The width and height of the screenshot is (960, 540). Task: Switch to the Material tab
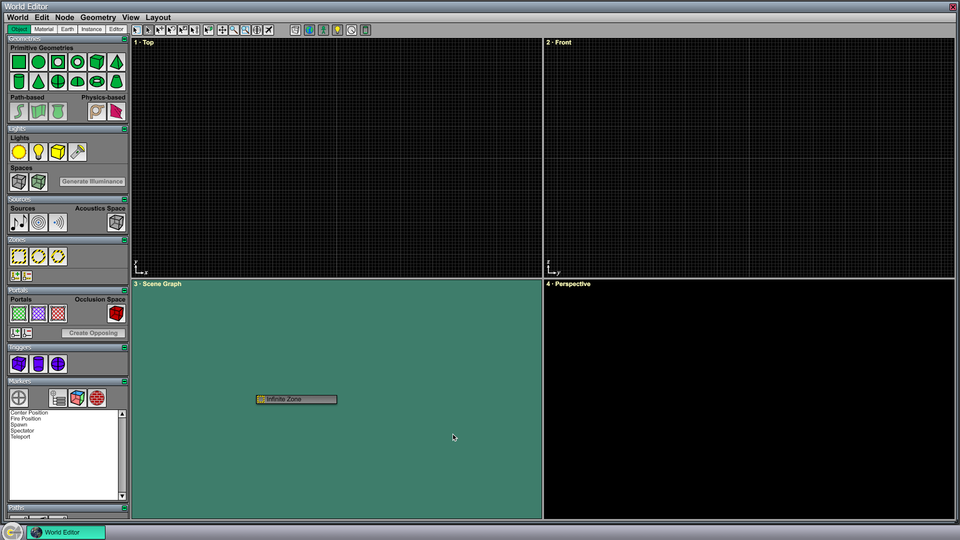tap(43, 29)
